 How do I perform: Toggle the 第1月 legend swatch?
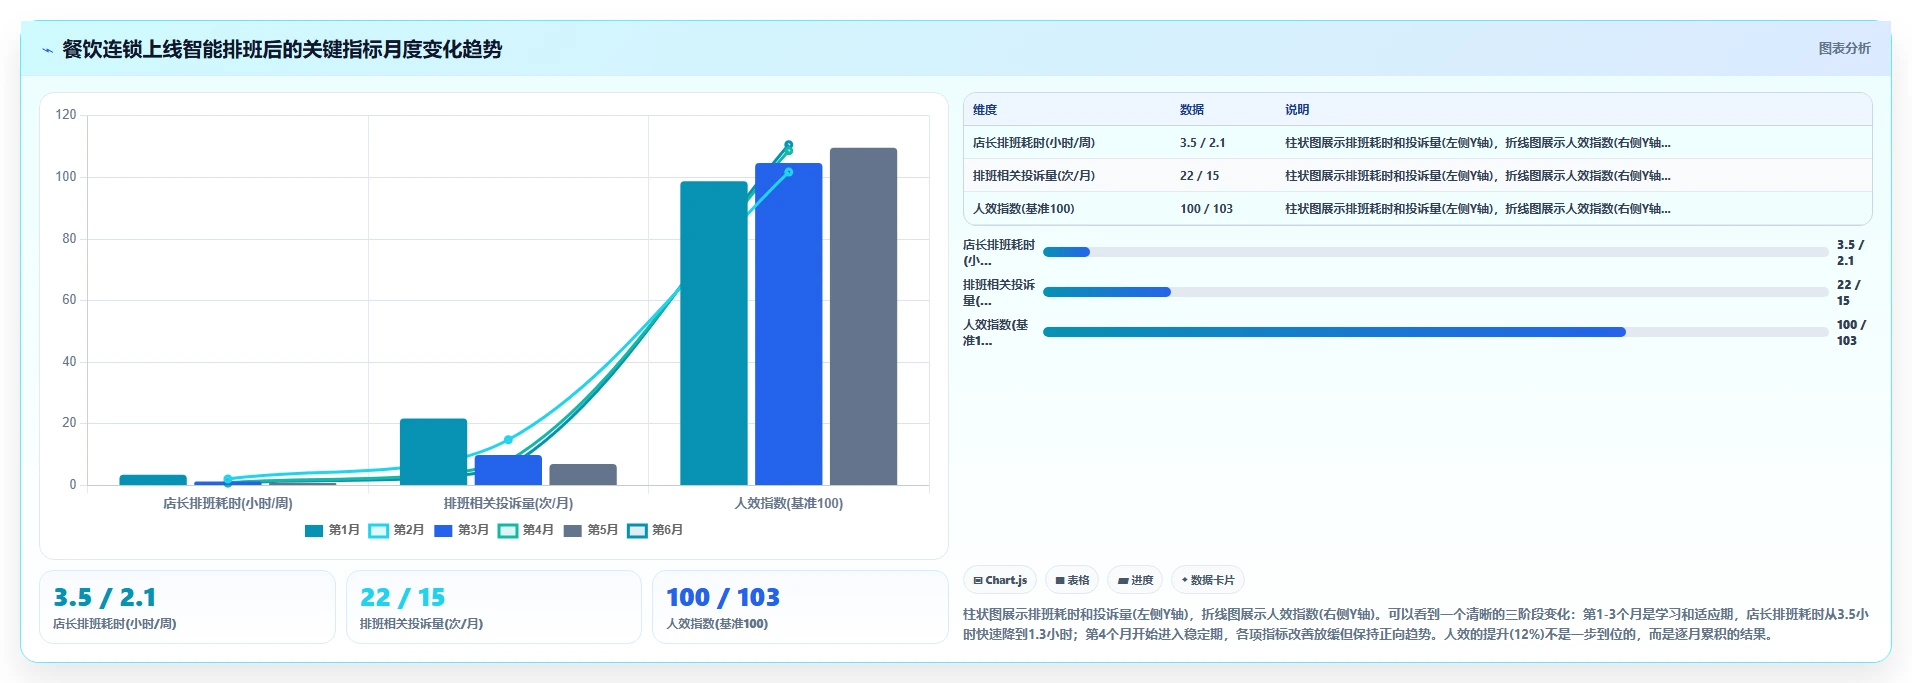point(314,530)
